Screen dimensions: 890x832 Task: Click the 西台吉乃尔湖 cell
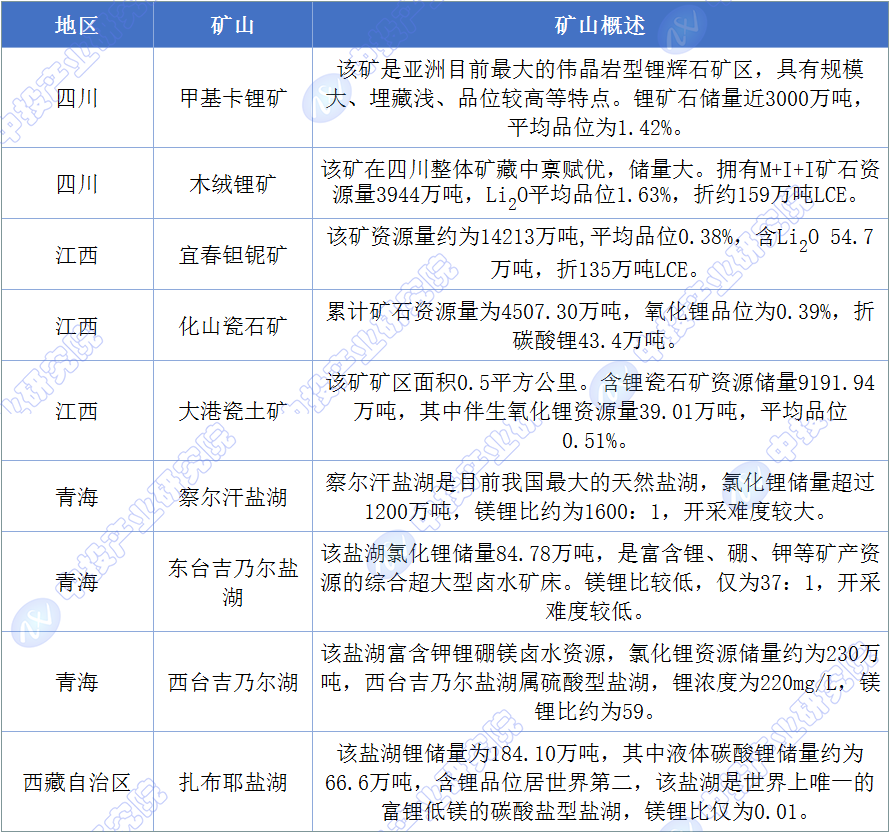click(x=232, y=682)
